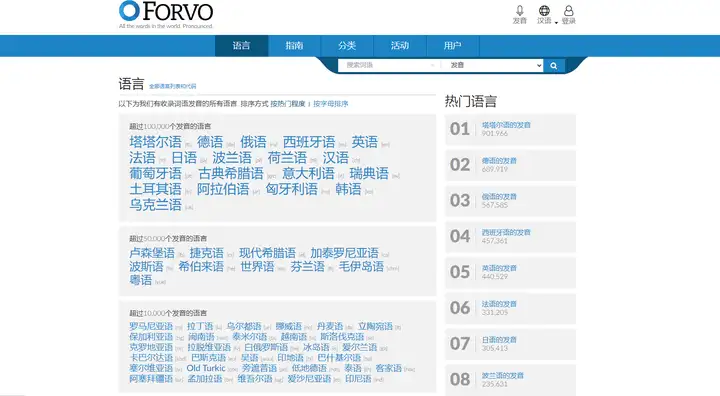
Task: Open 日语的发音 in popular rank 07
Action: click(x=499, y=339)
